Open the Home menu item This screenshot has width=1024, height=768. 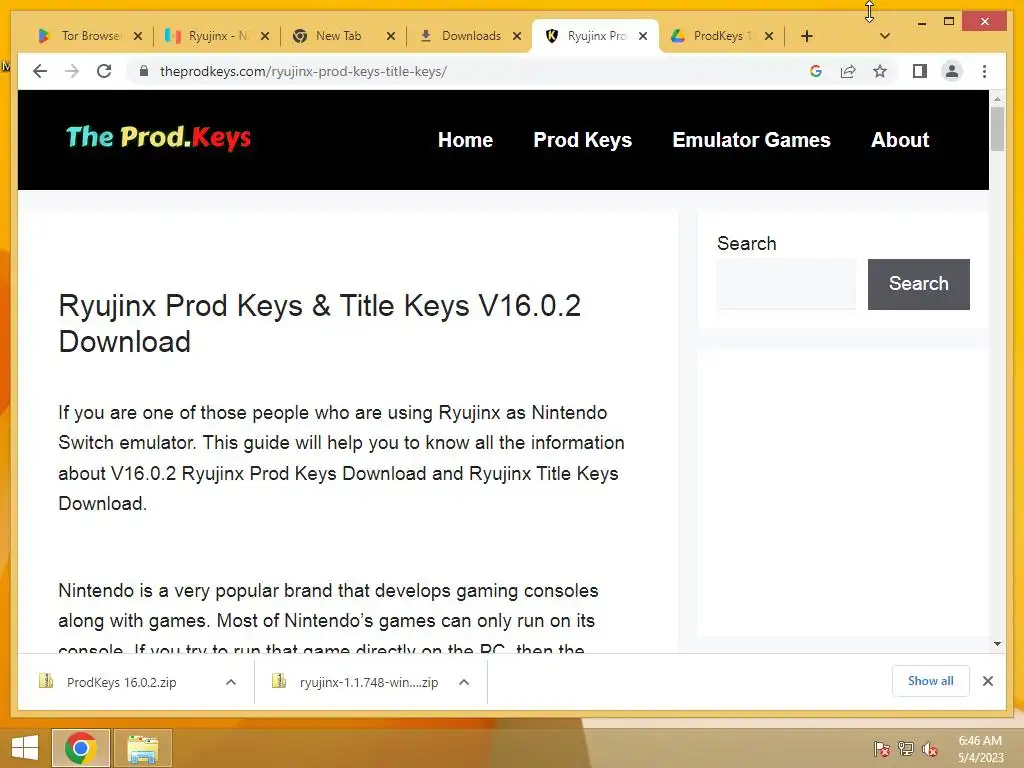click(465, 140)
